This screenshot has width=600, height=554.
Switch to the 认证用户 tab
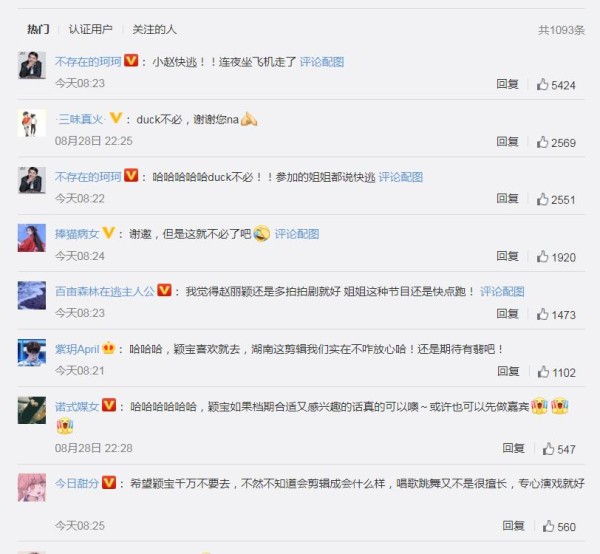coord(90,29)
